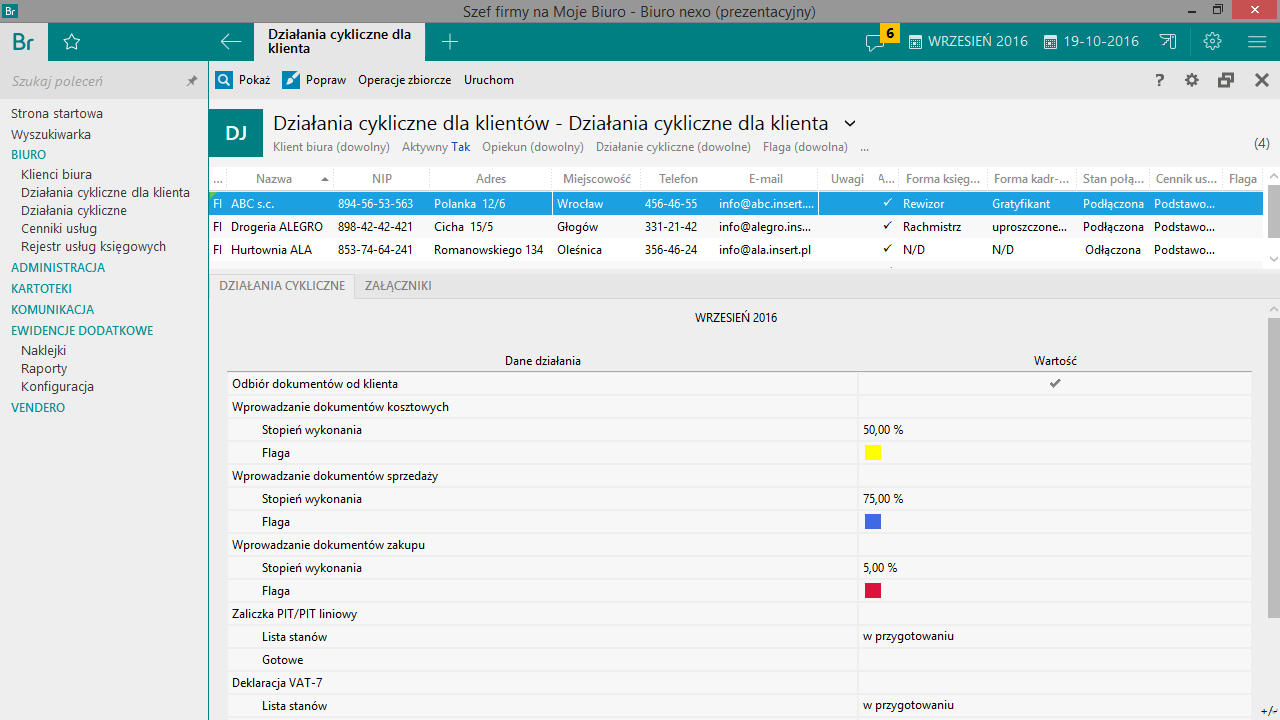Toggle active checkmark for Hurtownia ALA
1280x720 pixels.
pyautogui.click(x=887, y=249)
